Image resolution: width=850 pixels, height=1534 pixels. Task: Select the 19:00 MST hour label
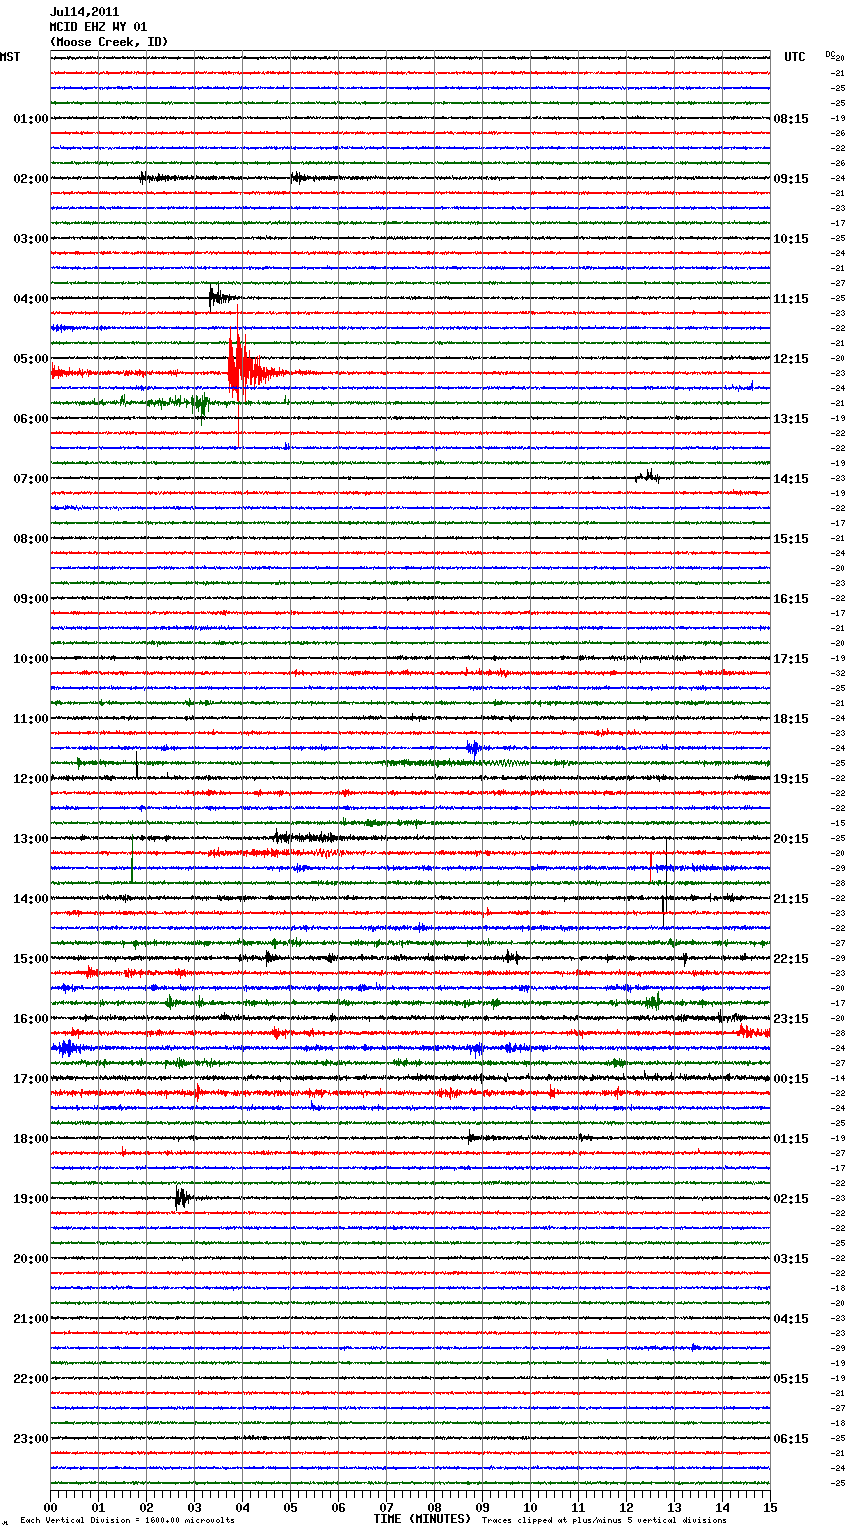click(31, 1199)
